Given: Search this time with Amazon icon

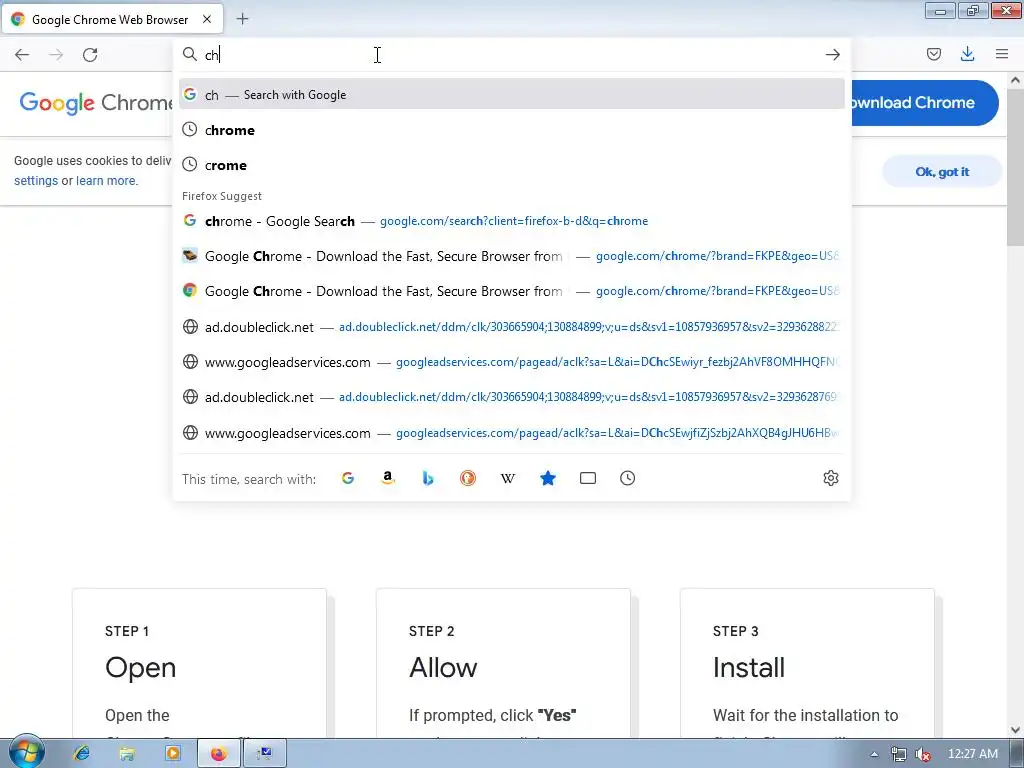Looking at the screenshot, I should click(x=388, y=478).
